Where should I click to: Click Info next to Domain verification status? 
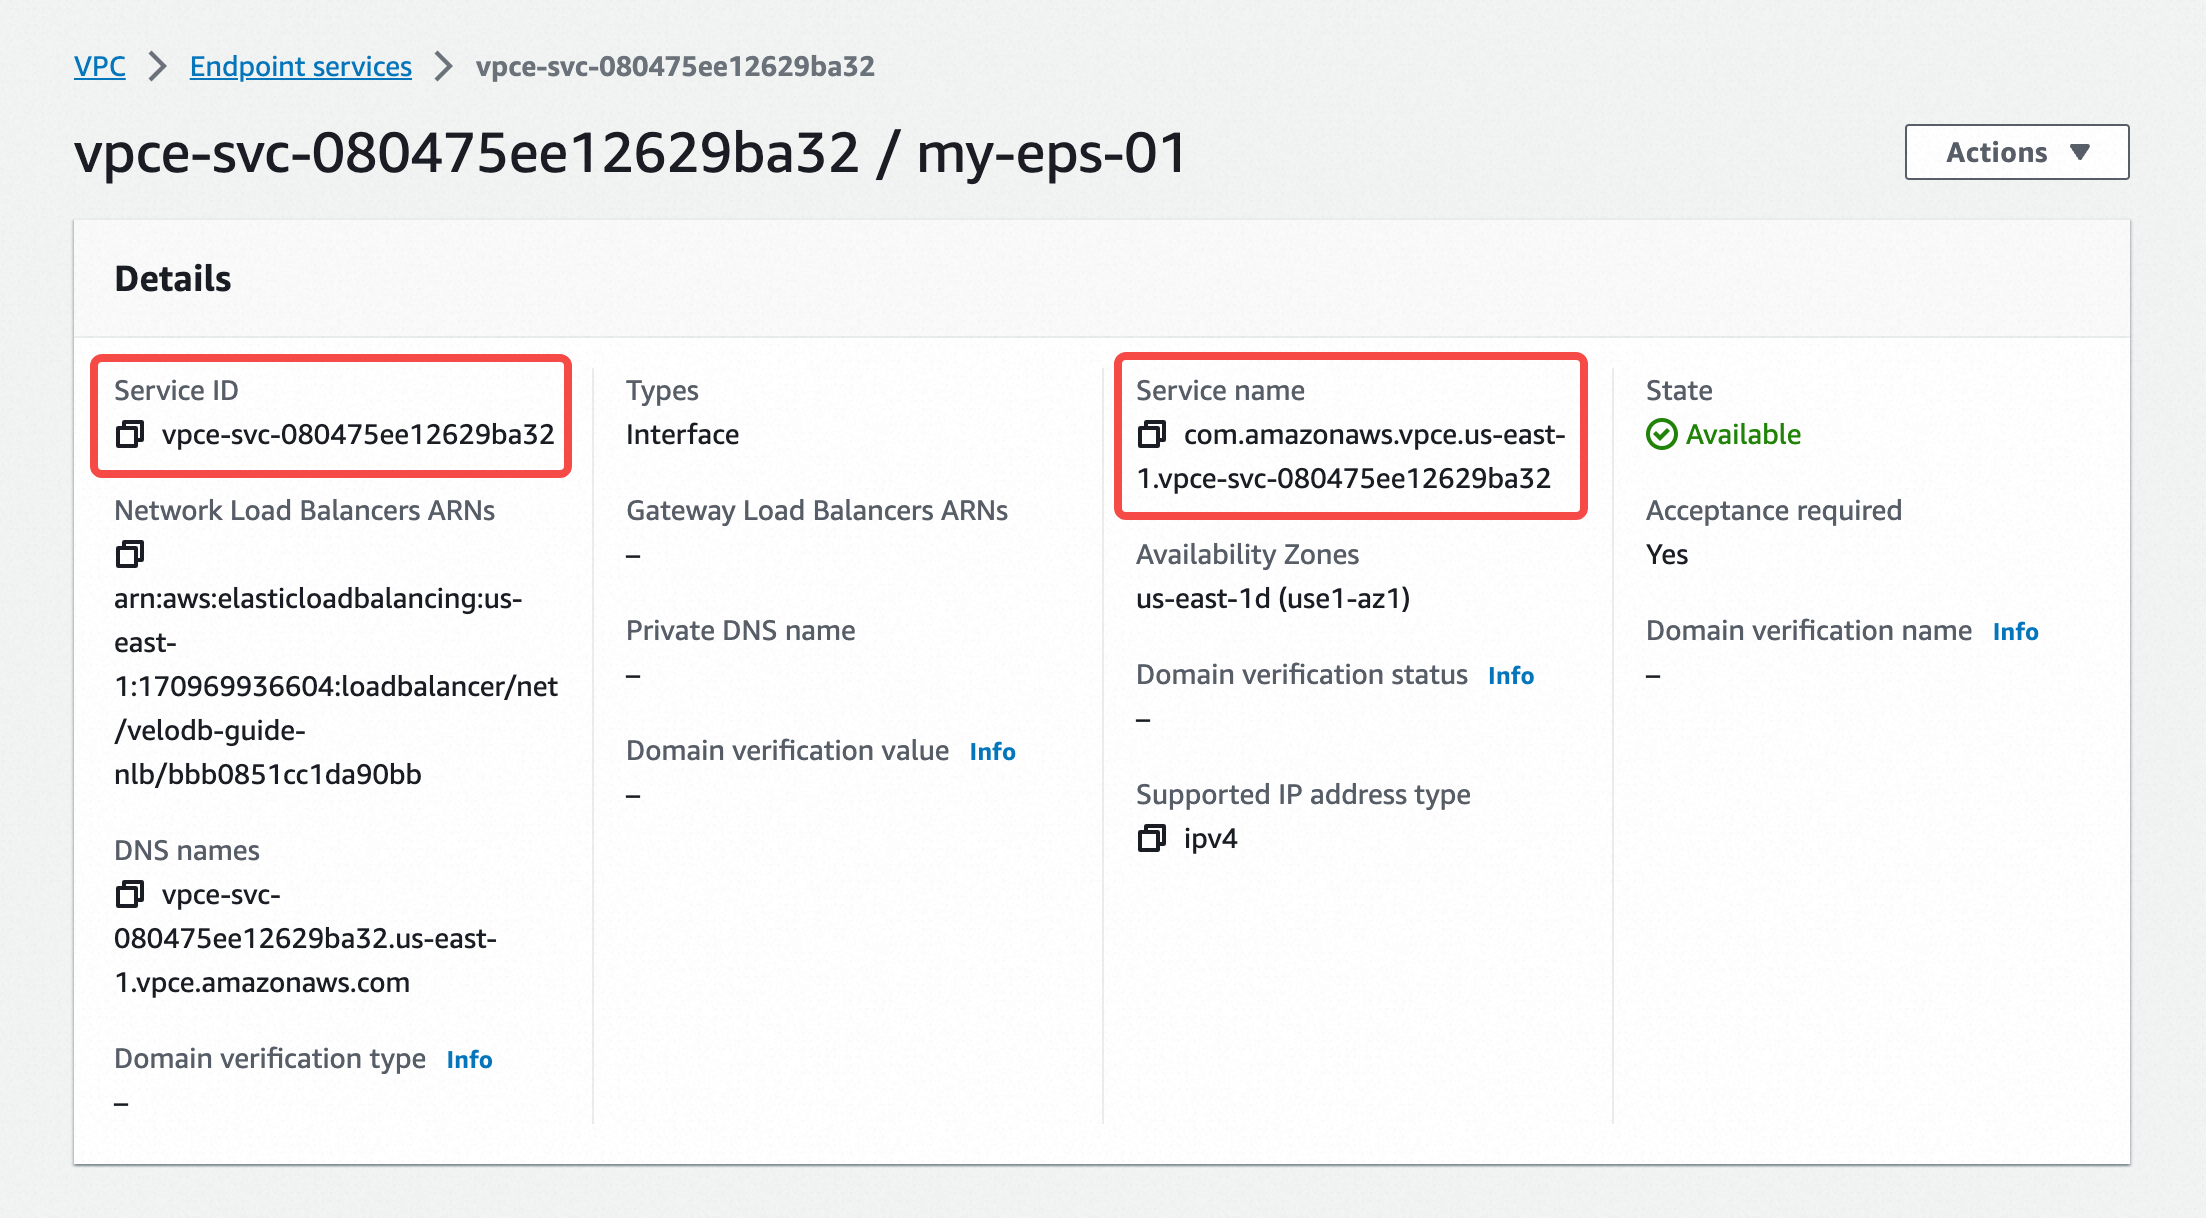pyautogui.click(x=1511, y=675)
